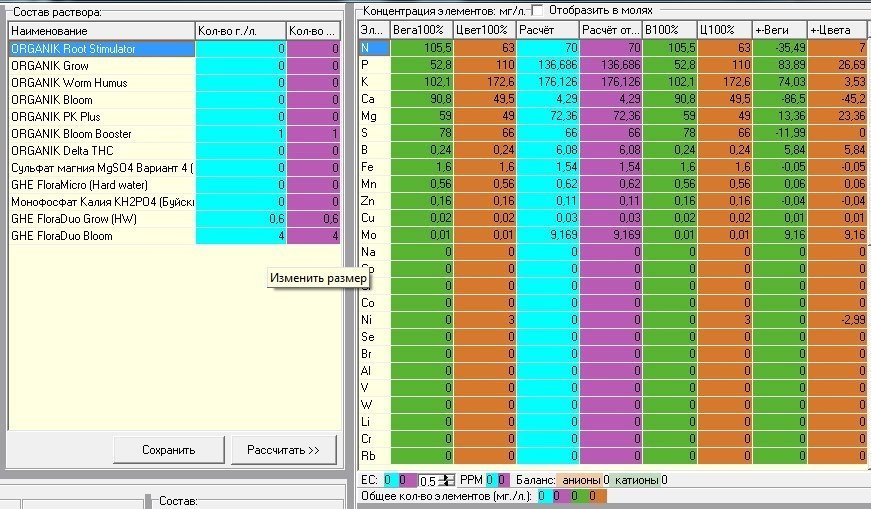This screenshot has height=509, width=871.
Task: Select the 'ORGANIK Root Stimulator' row
Action: pos(102,49)
